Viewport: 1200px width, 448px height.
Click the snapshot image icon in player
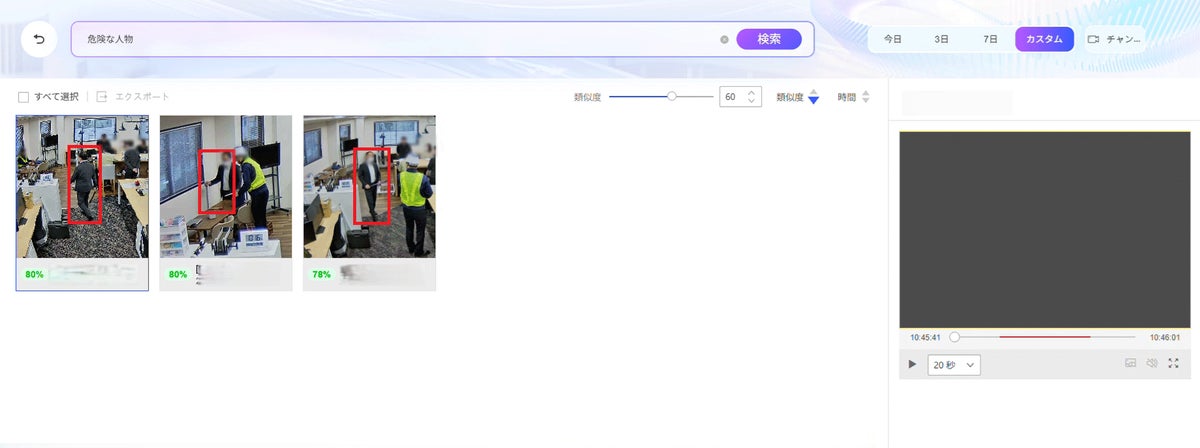(x=1131, y=364)
